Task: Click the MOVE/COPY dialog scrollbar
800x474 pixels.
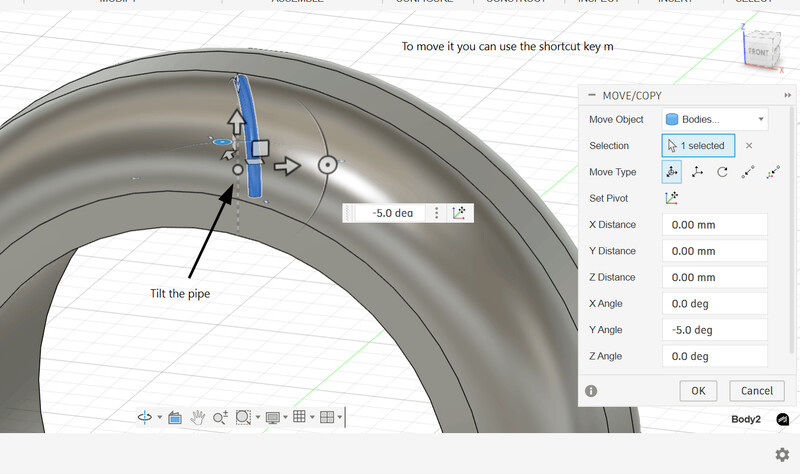Action: (x=792, y=231)
